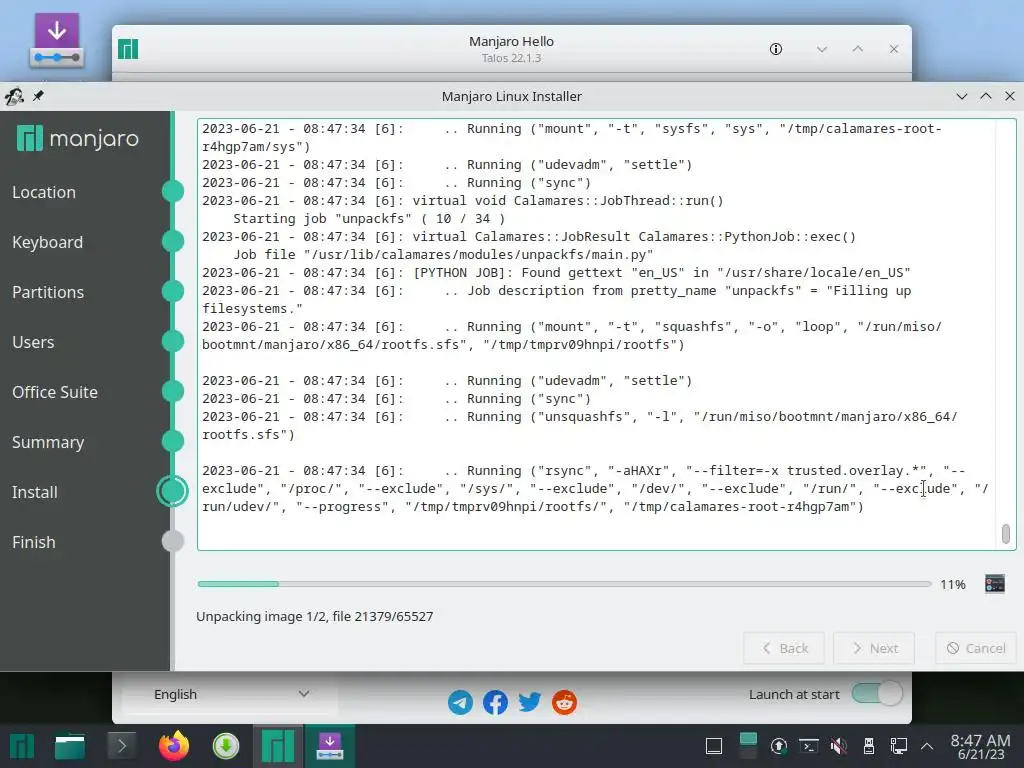This screenshot has width=1024, height=768.
Task: Open the network tray icon
Action: (x=899, y=746)
